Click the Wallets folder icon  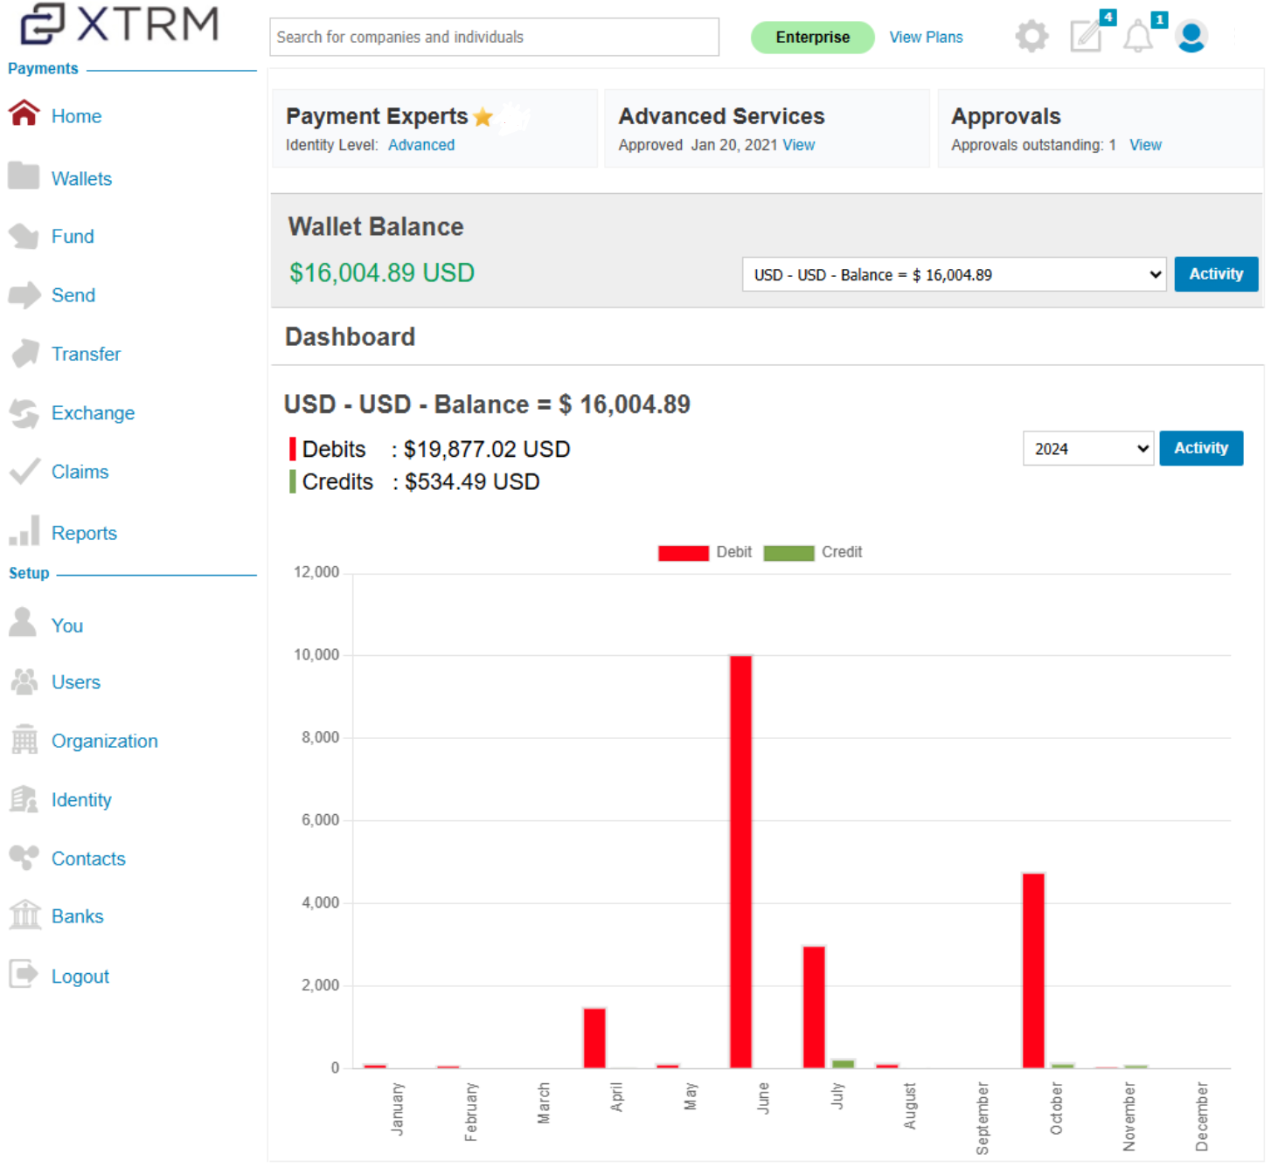point(24,176)
